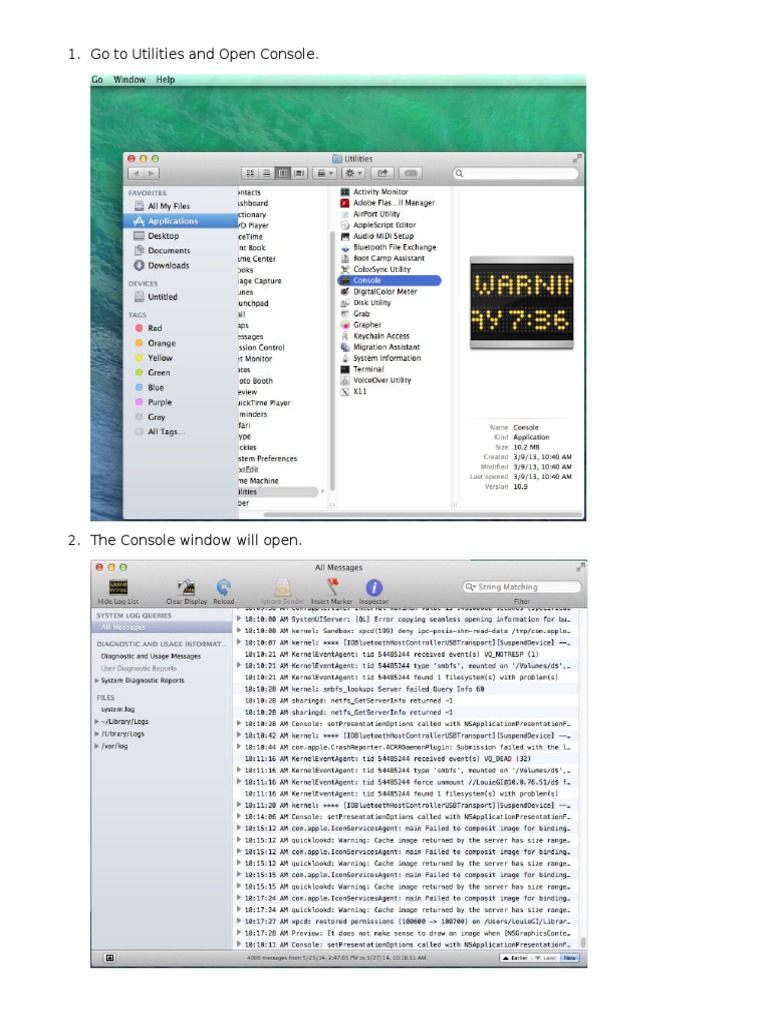This screenshot has height=1024, width=768.
Task: Switch Finder to icon view
Action: (249, 173)
